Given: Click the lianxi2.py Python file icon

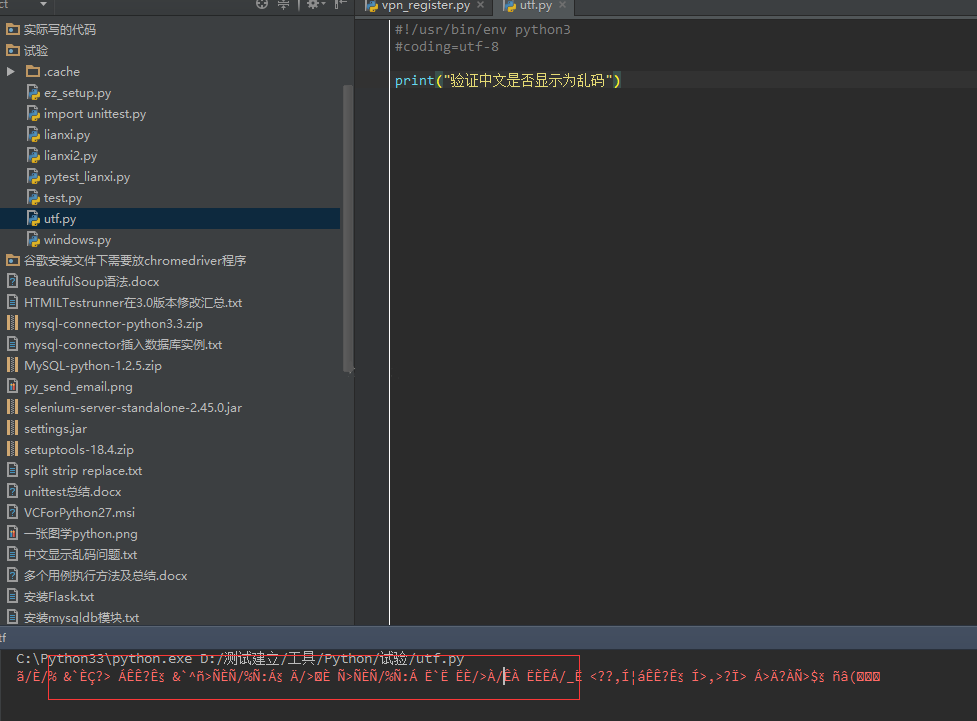Looking at the screenshot, I should pos(33,156).
